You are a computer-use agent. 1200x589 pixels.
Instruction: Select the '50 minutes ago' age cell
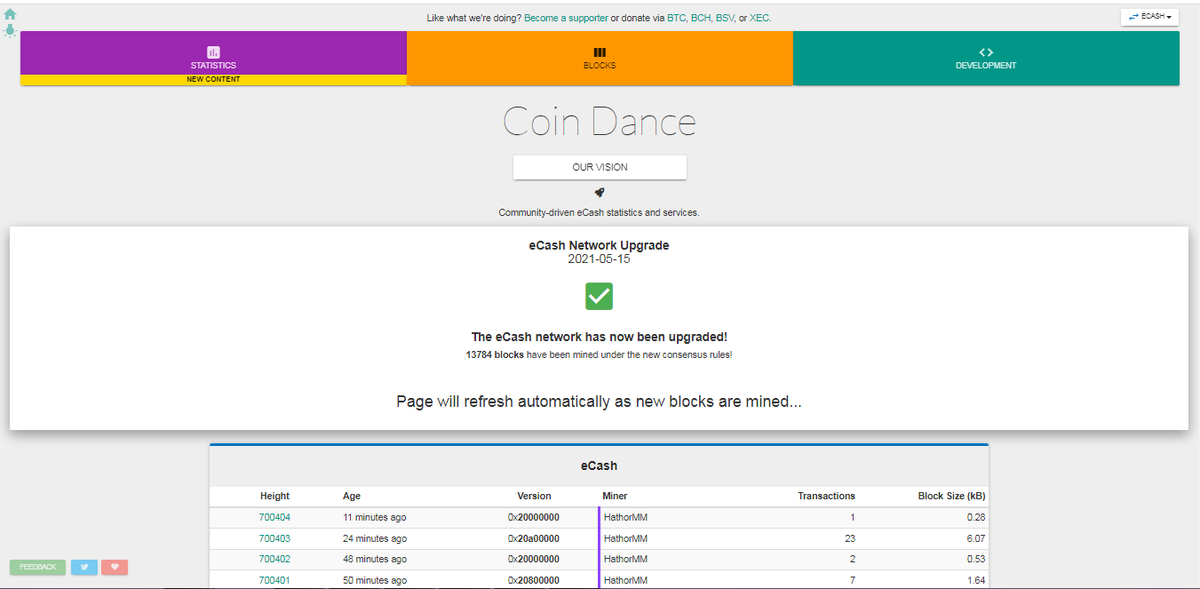pos(374,580)
